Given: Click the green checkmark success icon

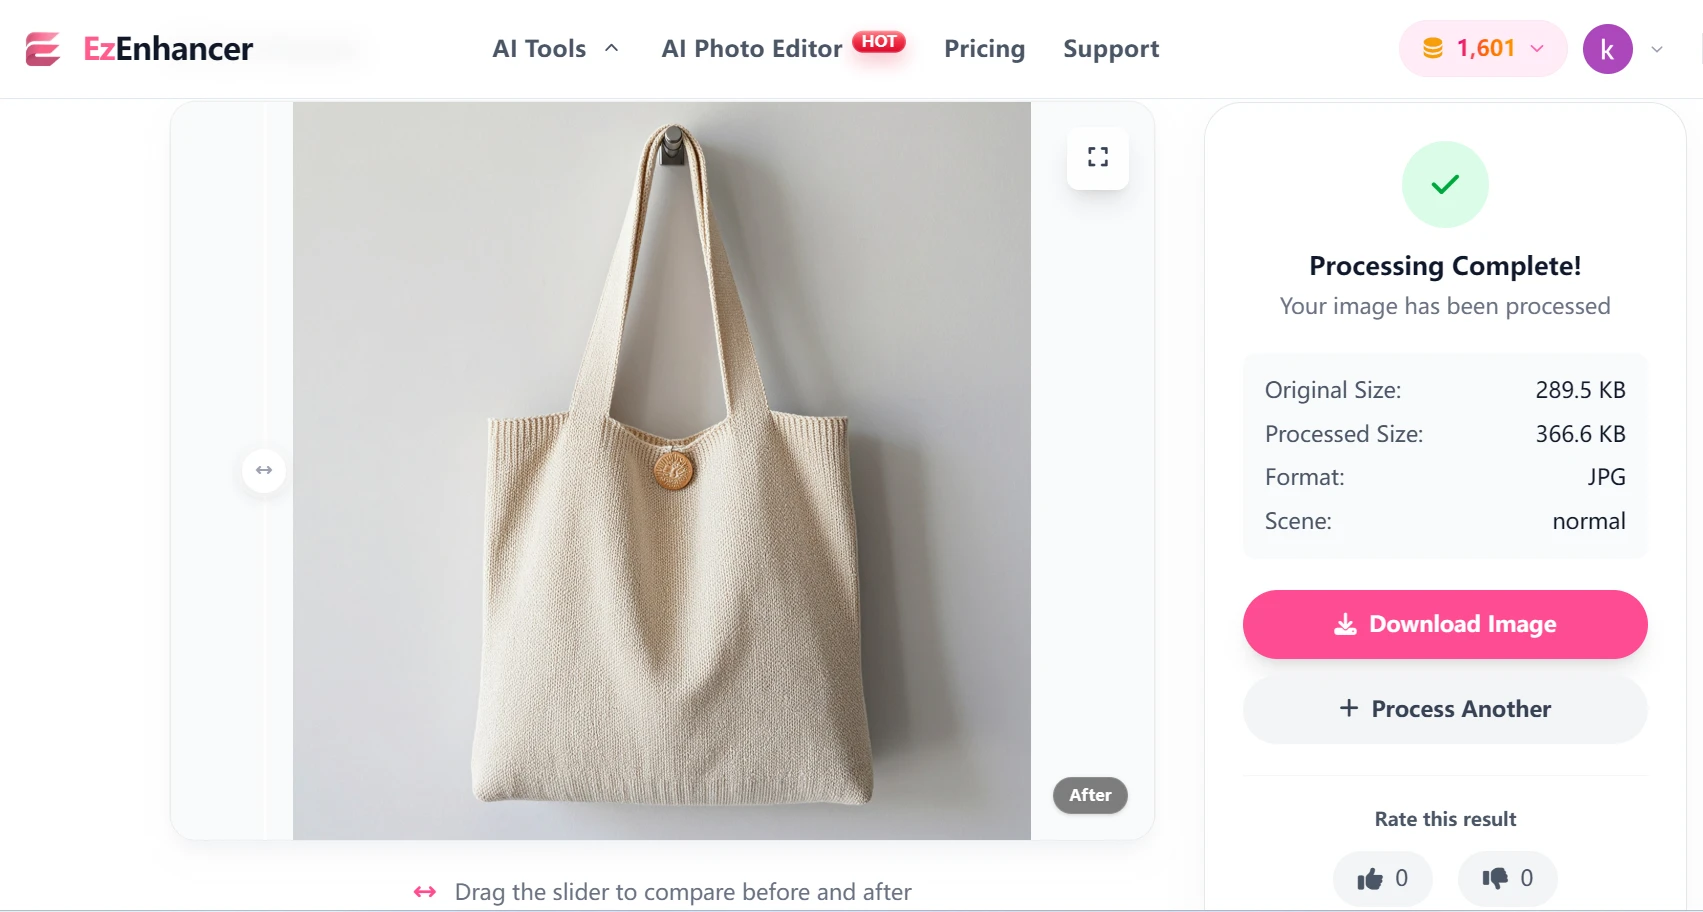Looking at the screenshot, I should click(x=1445, y=184).
